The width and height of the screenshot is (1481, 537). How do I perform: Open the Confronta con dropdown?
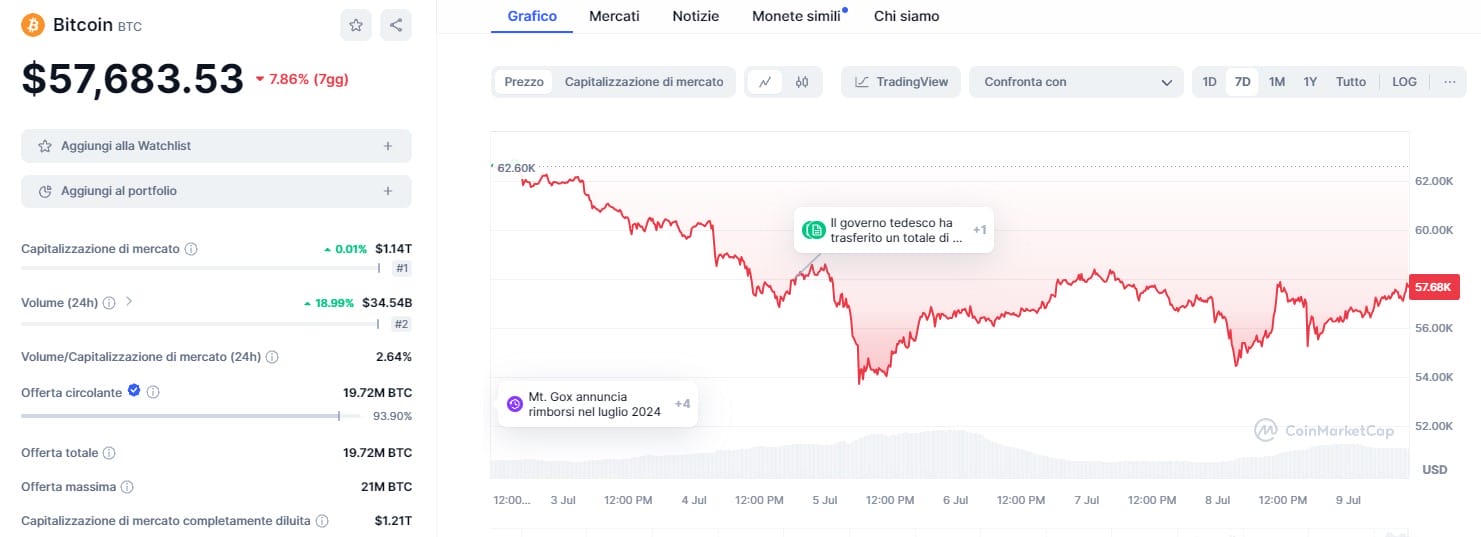(1076, 82)
